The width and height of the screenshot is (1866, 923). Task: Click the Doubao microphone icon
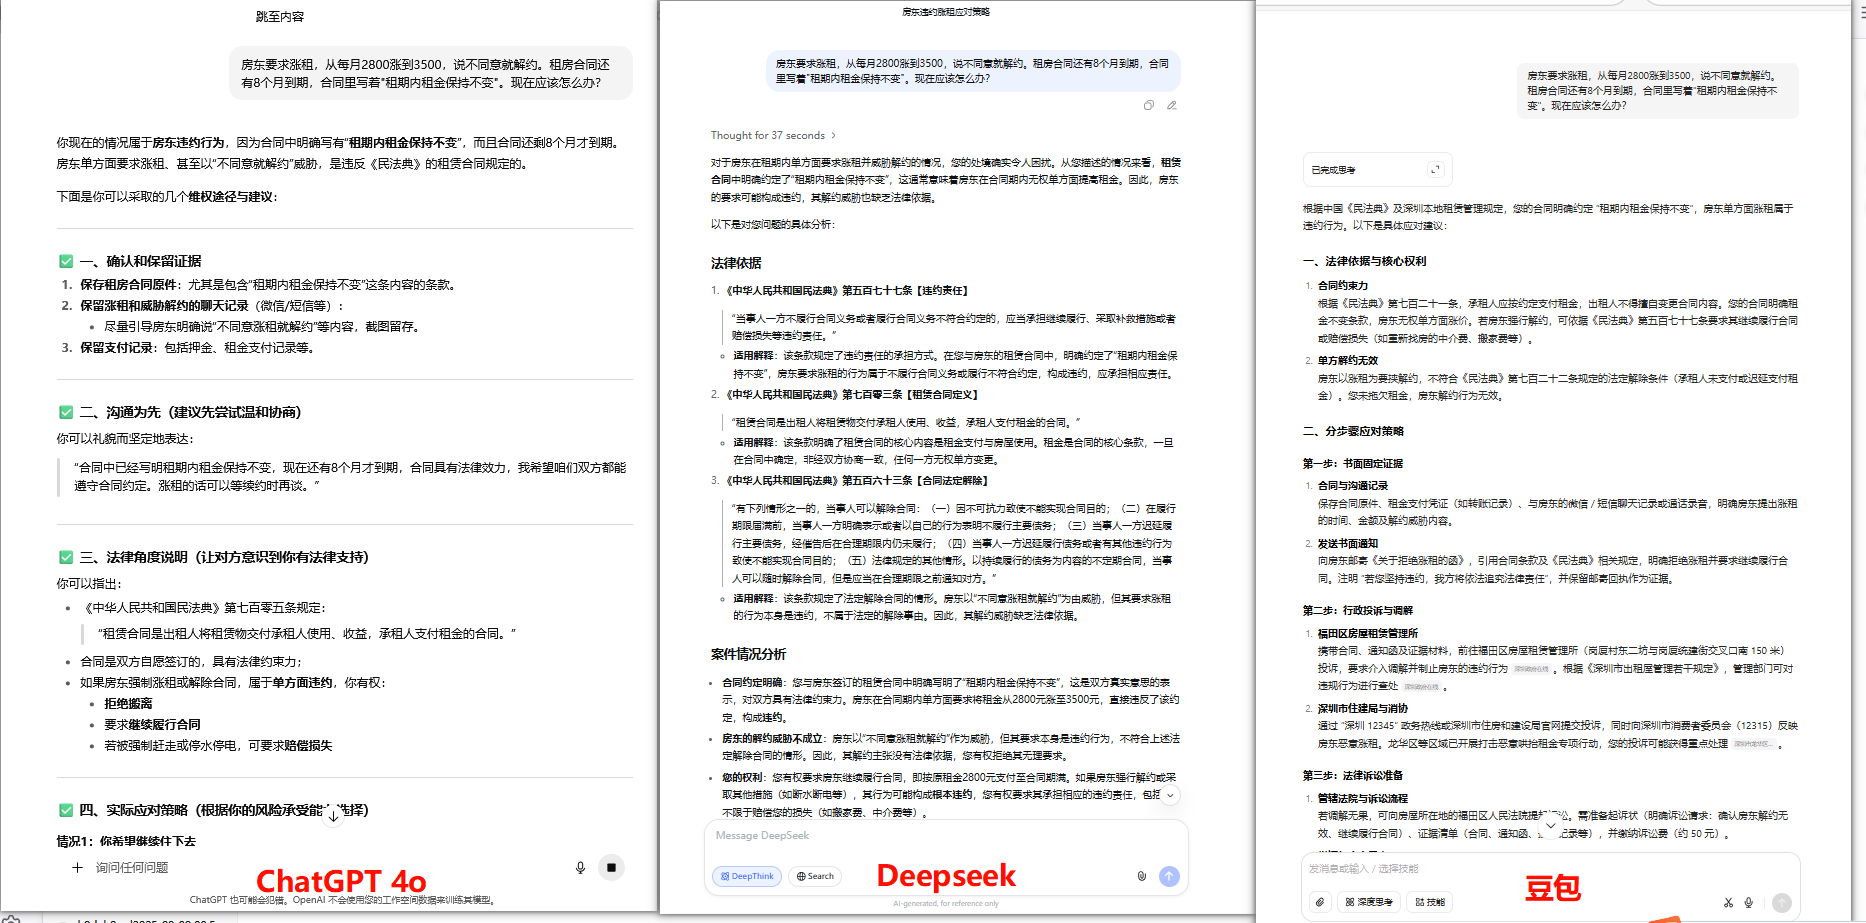coord(1749,902)
